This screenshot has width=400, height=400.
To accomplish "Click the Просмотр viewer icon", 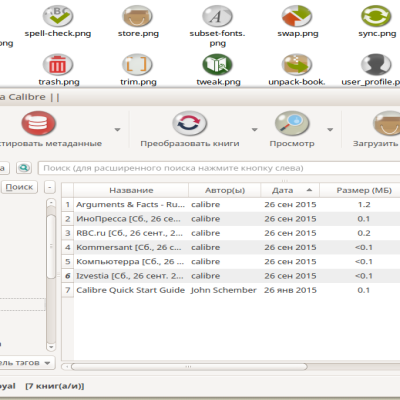I will coord(292,123).
